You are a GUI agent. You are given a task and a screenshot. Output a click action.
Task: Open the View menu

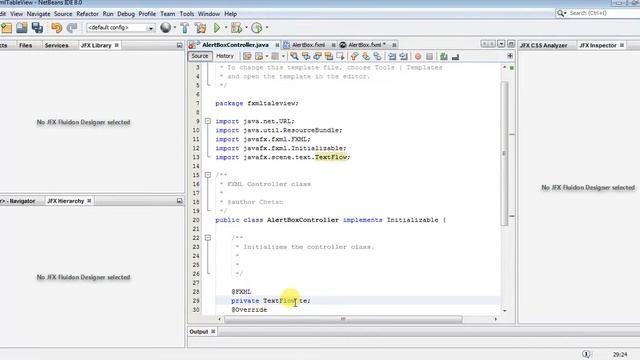tap(16, 14)
